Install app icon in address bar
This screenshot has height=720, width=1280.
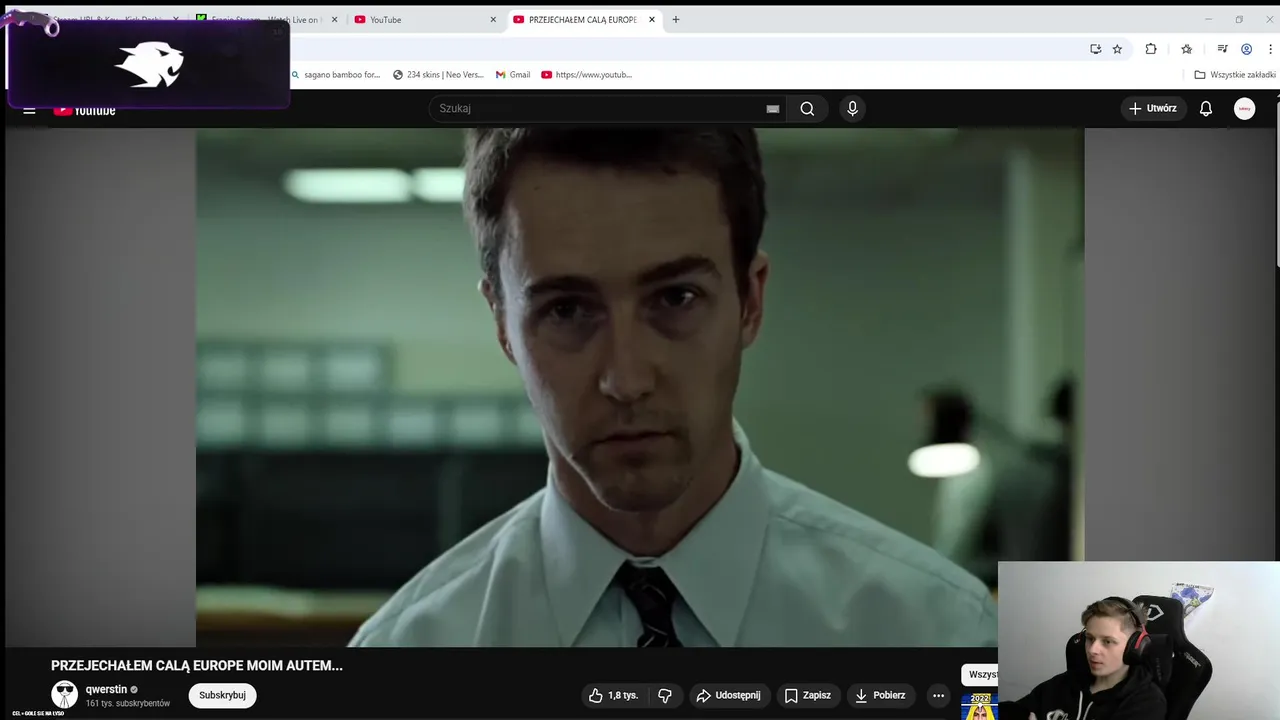coord(1095,49)
